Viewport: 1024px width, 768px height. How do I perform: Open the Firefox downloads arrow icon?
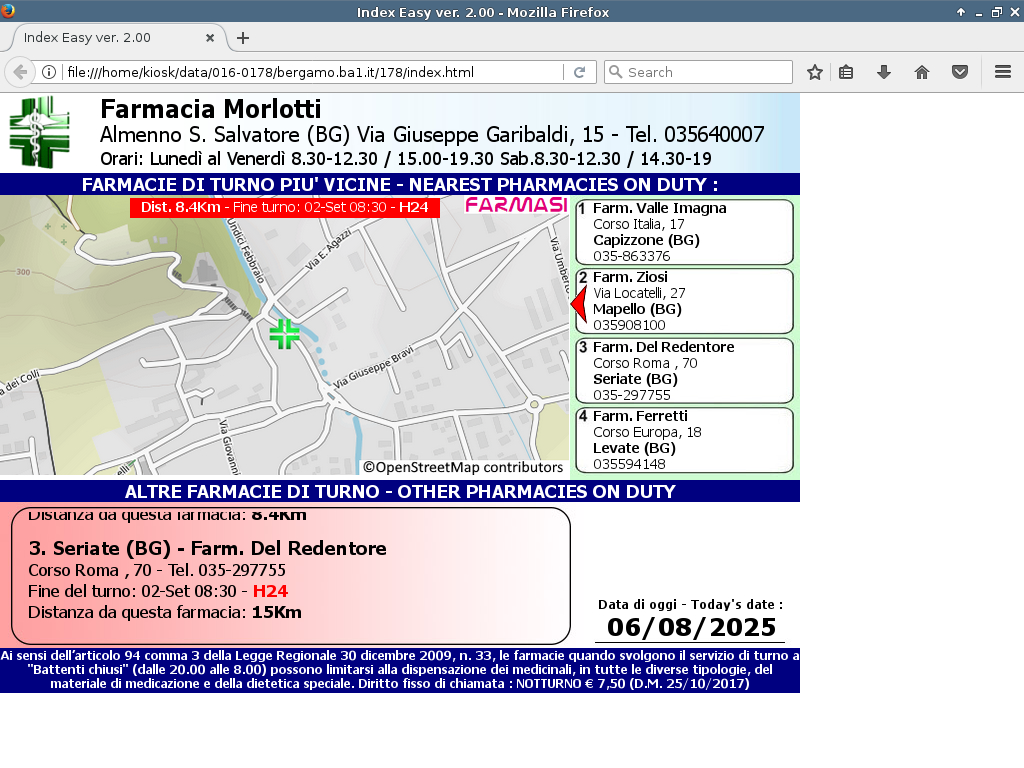884,72
